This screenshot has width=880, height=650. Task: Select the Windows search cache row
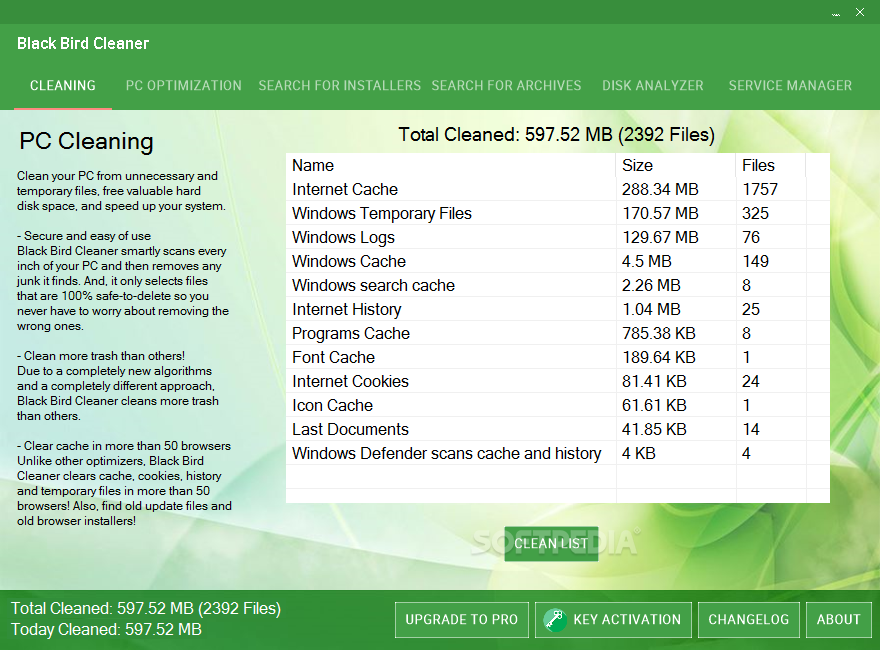(x=558, y=285)
